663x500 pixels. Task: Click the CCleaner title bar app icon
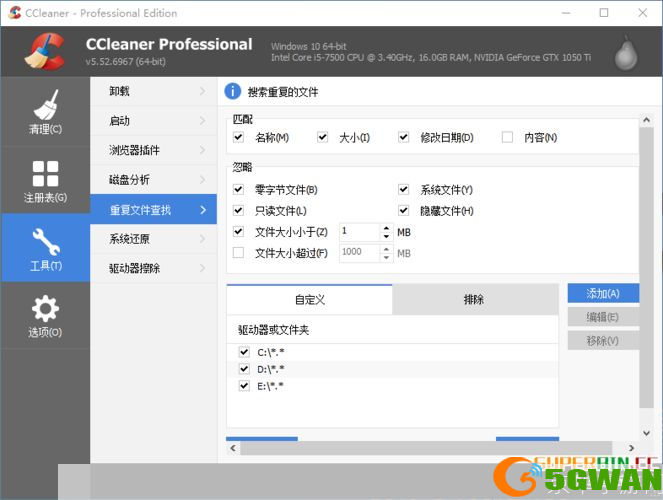(x=15, y=13)
